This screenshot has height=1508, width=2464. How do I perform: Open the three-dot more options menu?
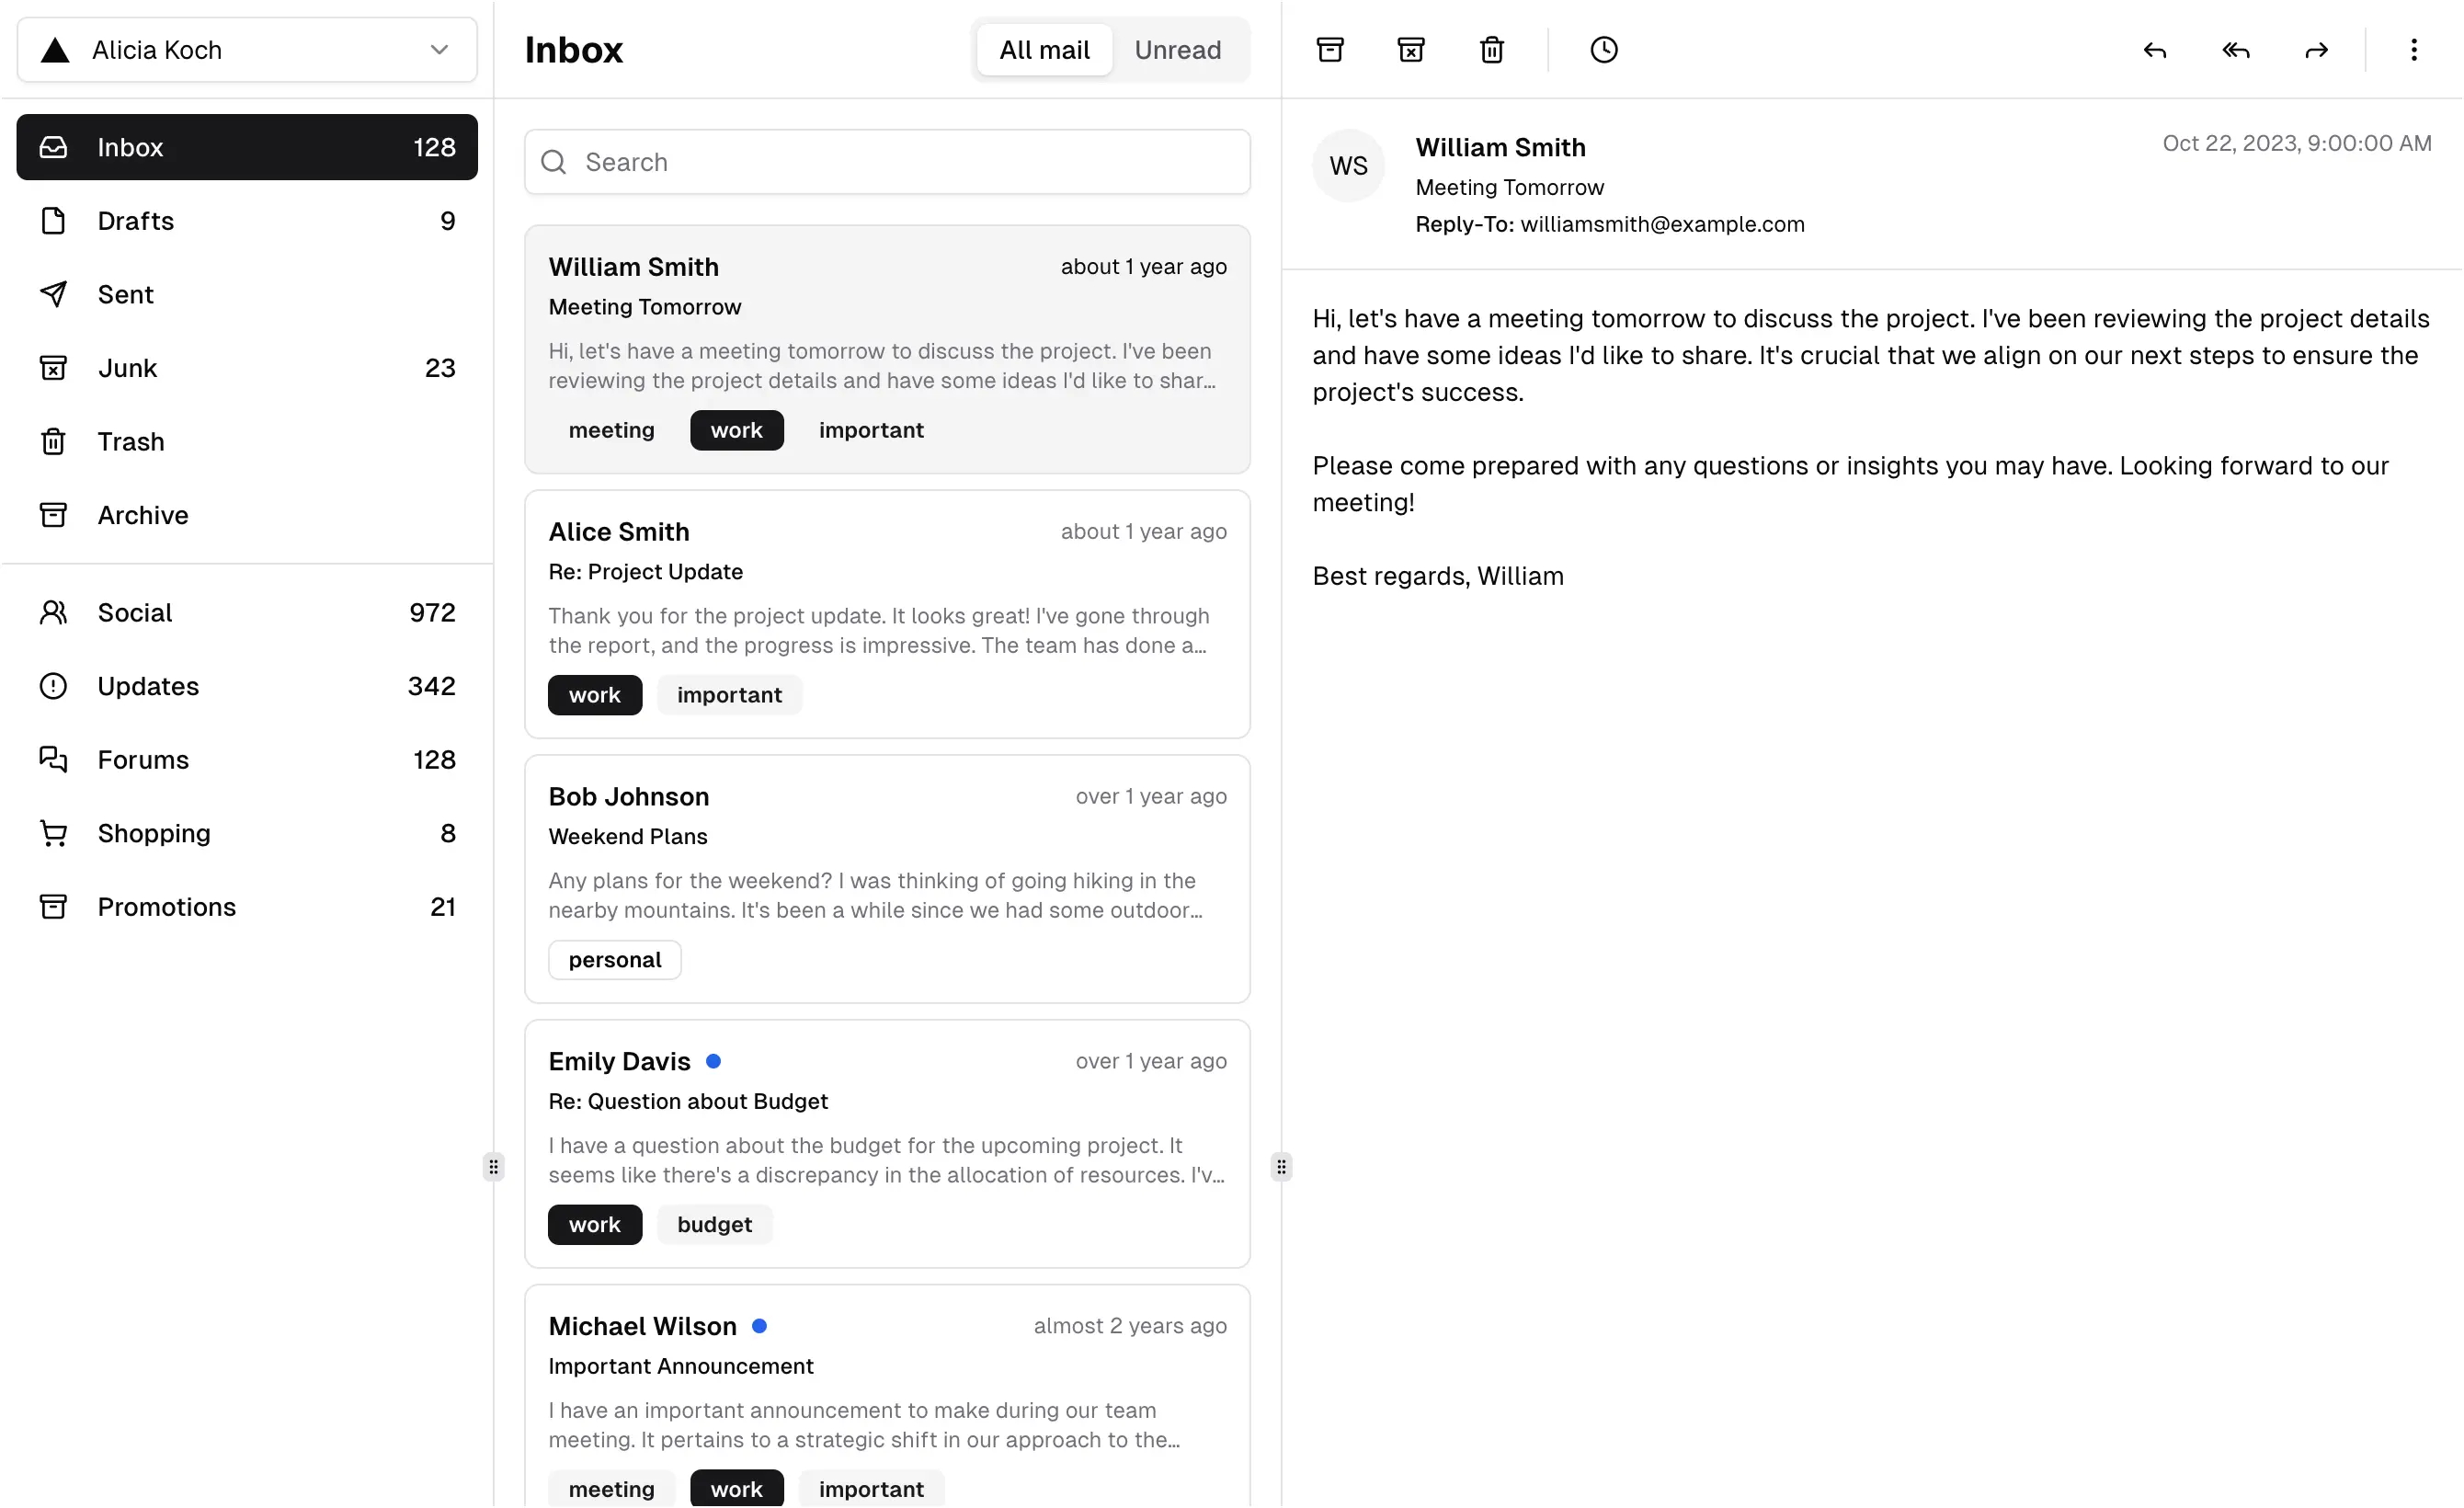coord(2413,49)
